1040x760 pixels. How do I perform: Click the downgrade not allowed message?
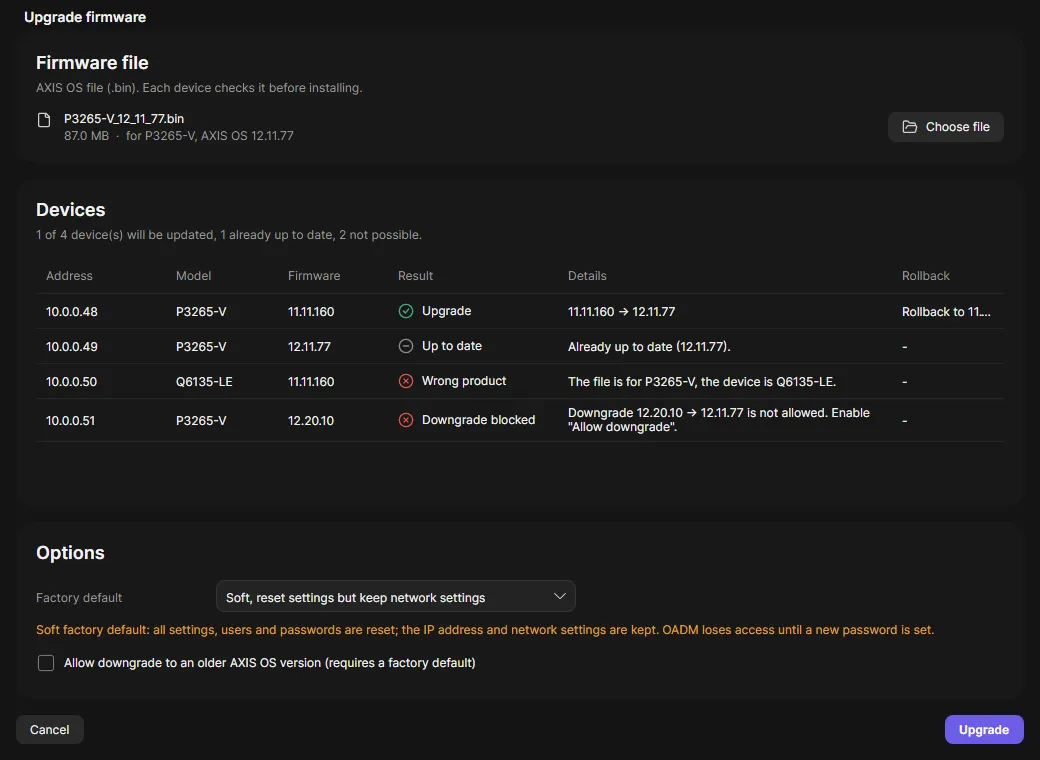click(719, 420)
